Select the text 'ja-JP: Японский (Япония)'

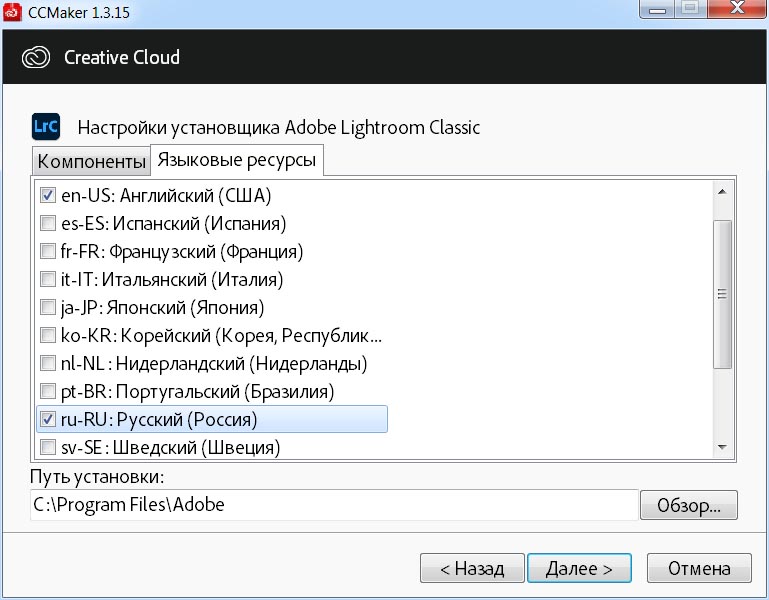click(x=162, y=308)
